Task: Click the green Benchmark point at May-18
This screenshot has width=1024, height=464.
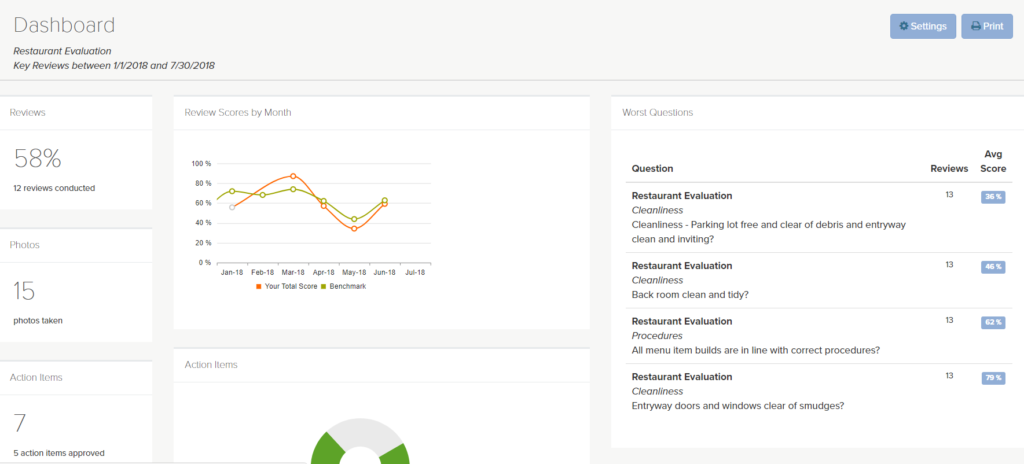Action: 354,219
